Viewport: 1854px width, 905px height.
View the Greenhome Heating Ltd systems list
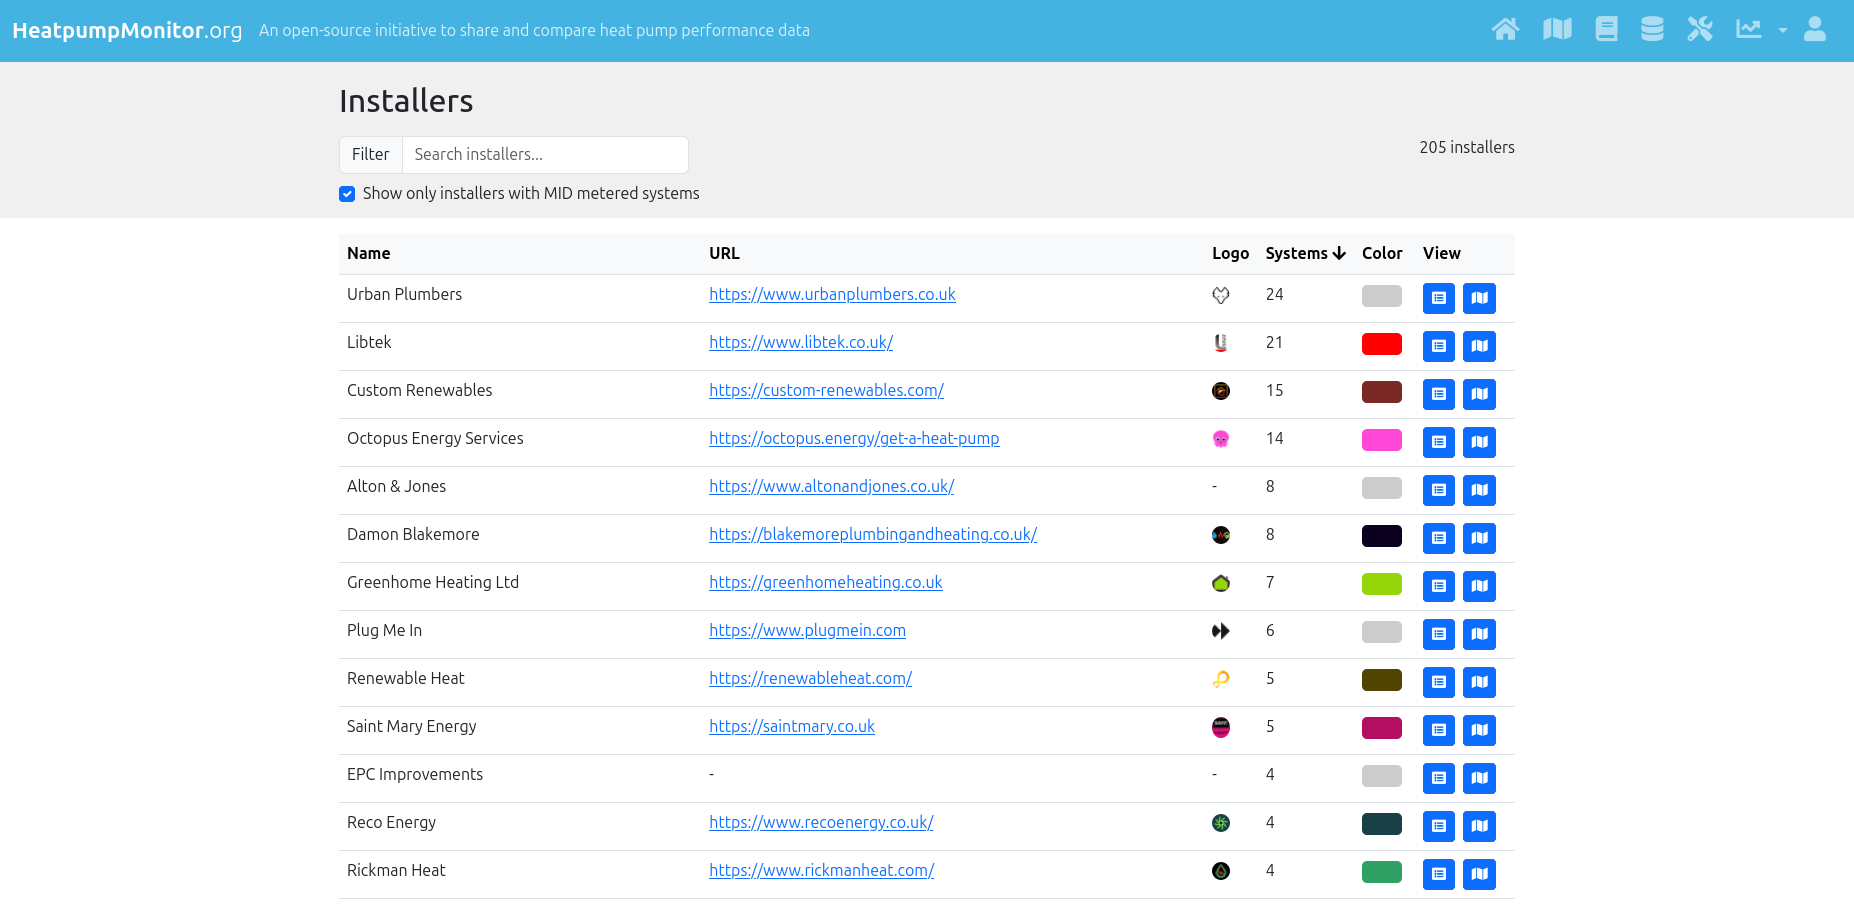pyautogui.click(x=1439, y=586)
